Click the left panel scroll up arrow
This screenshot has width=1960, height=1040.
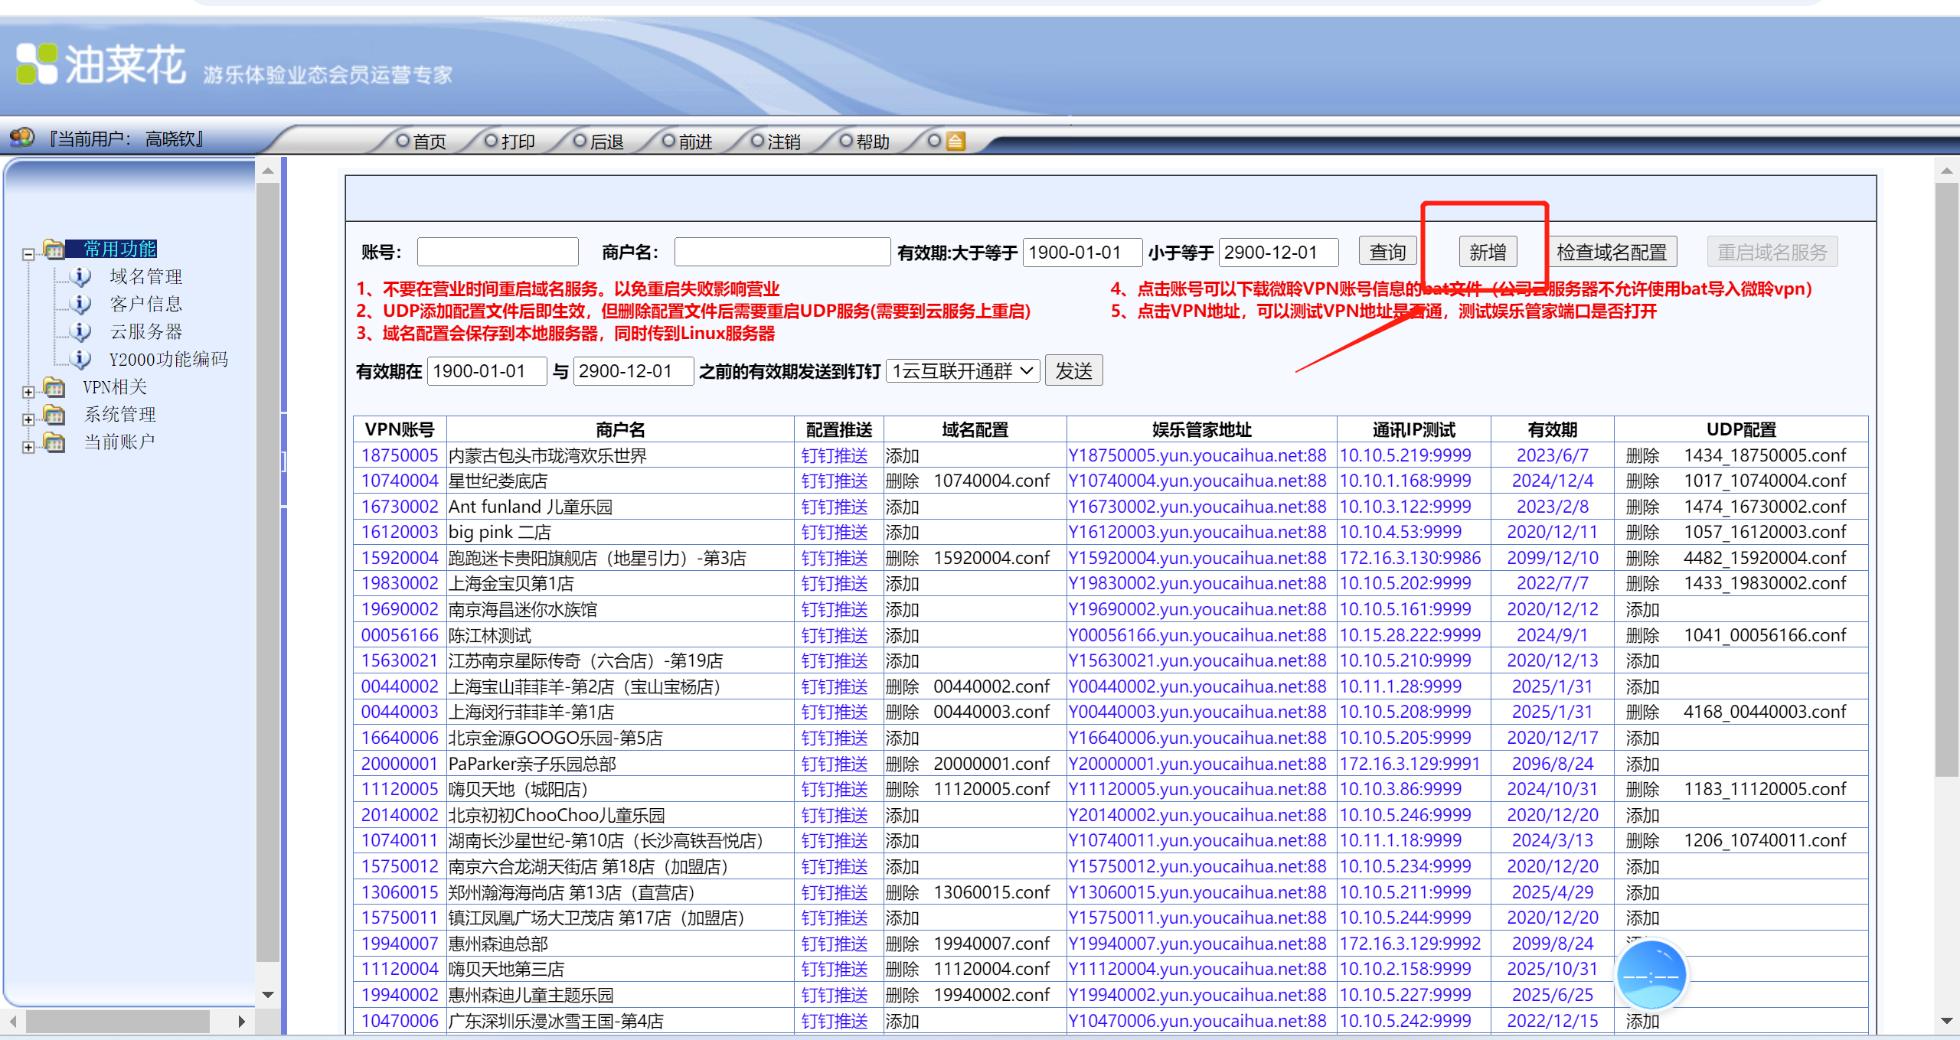pyautogui.click(x=268, y=171)
